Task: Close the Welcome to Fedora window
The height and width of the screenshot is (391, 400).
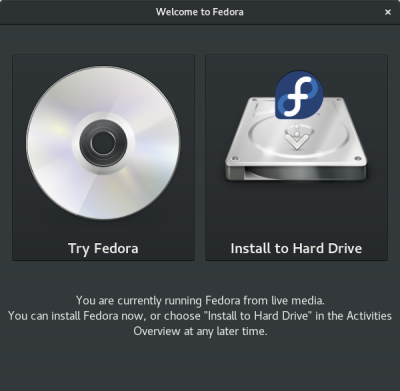Action: pos(388,12)
